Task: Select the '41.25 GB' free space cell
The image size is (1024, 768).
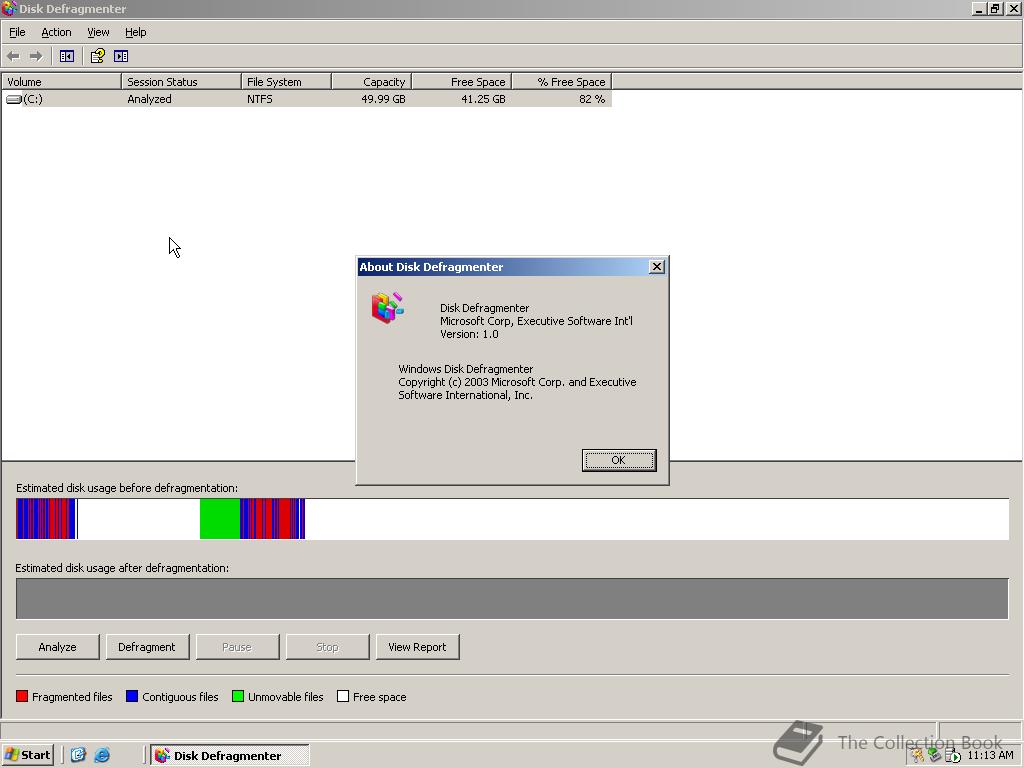Action: click(483, 99)
